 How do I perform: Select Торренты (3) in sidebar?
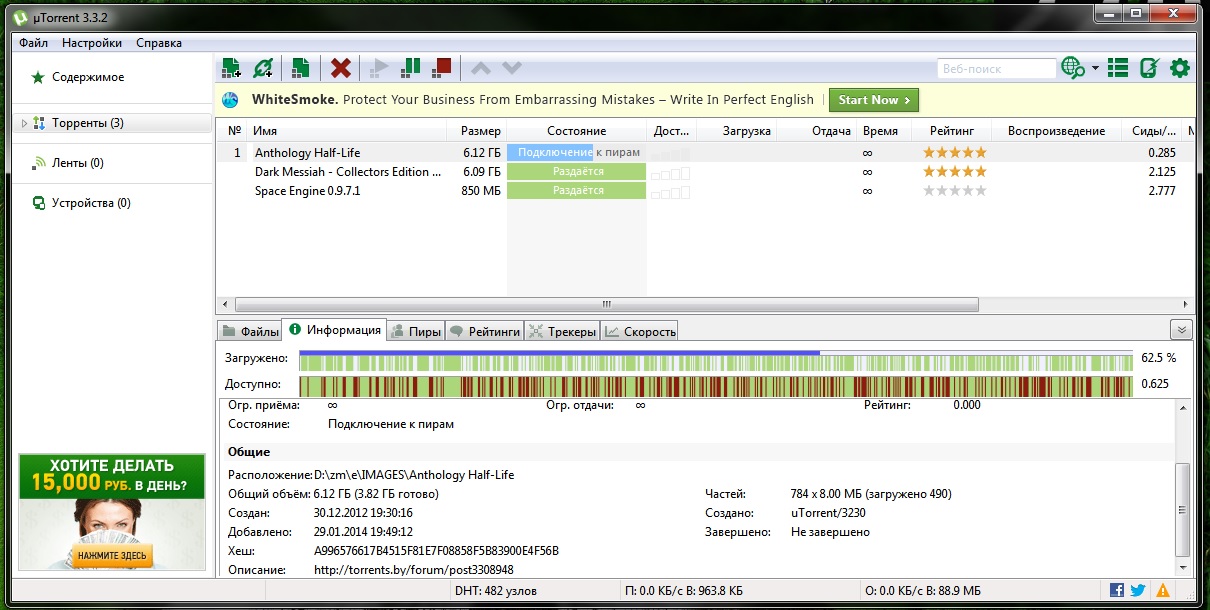pyautogui.click(x=88, y=123)
